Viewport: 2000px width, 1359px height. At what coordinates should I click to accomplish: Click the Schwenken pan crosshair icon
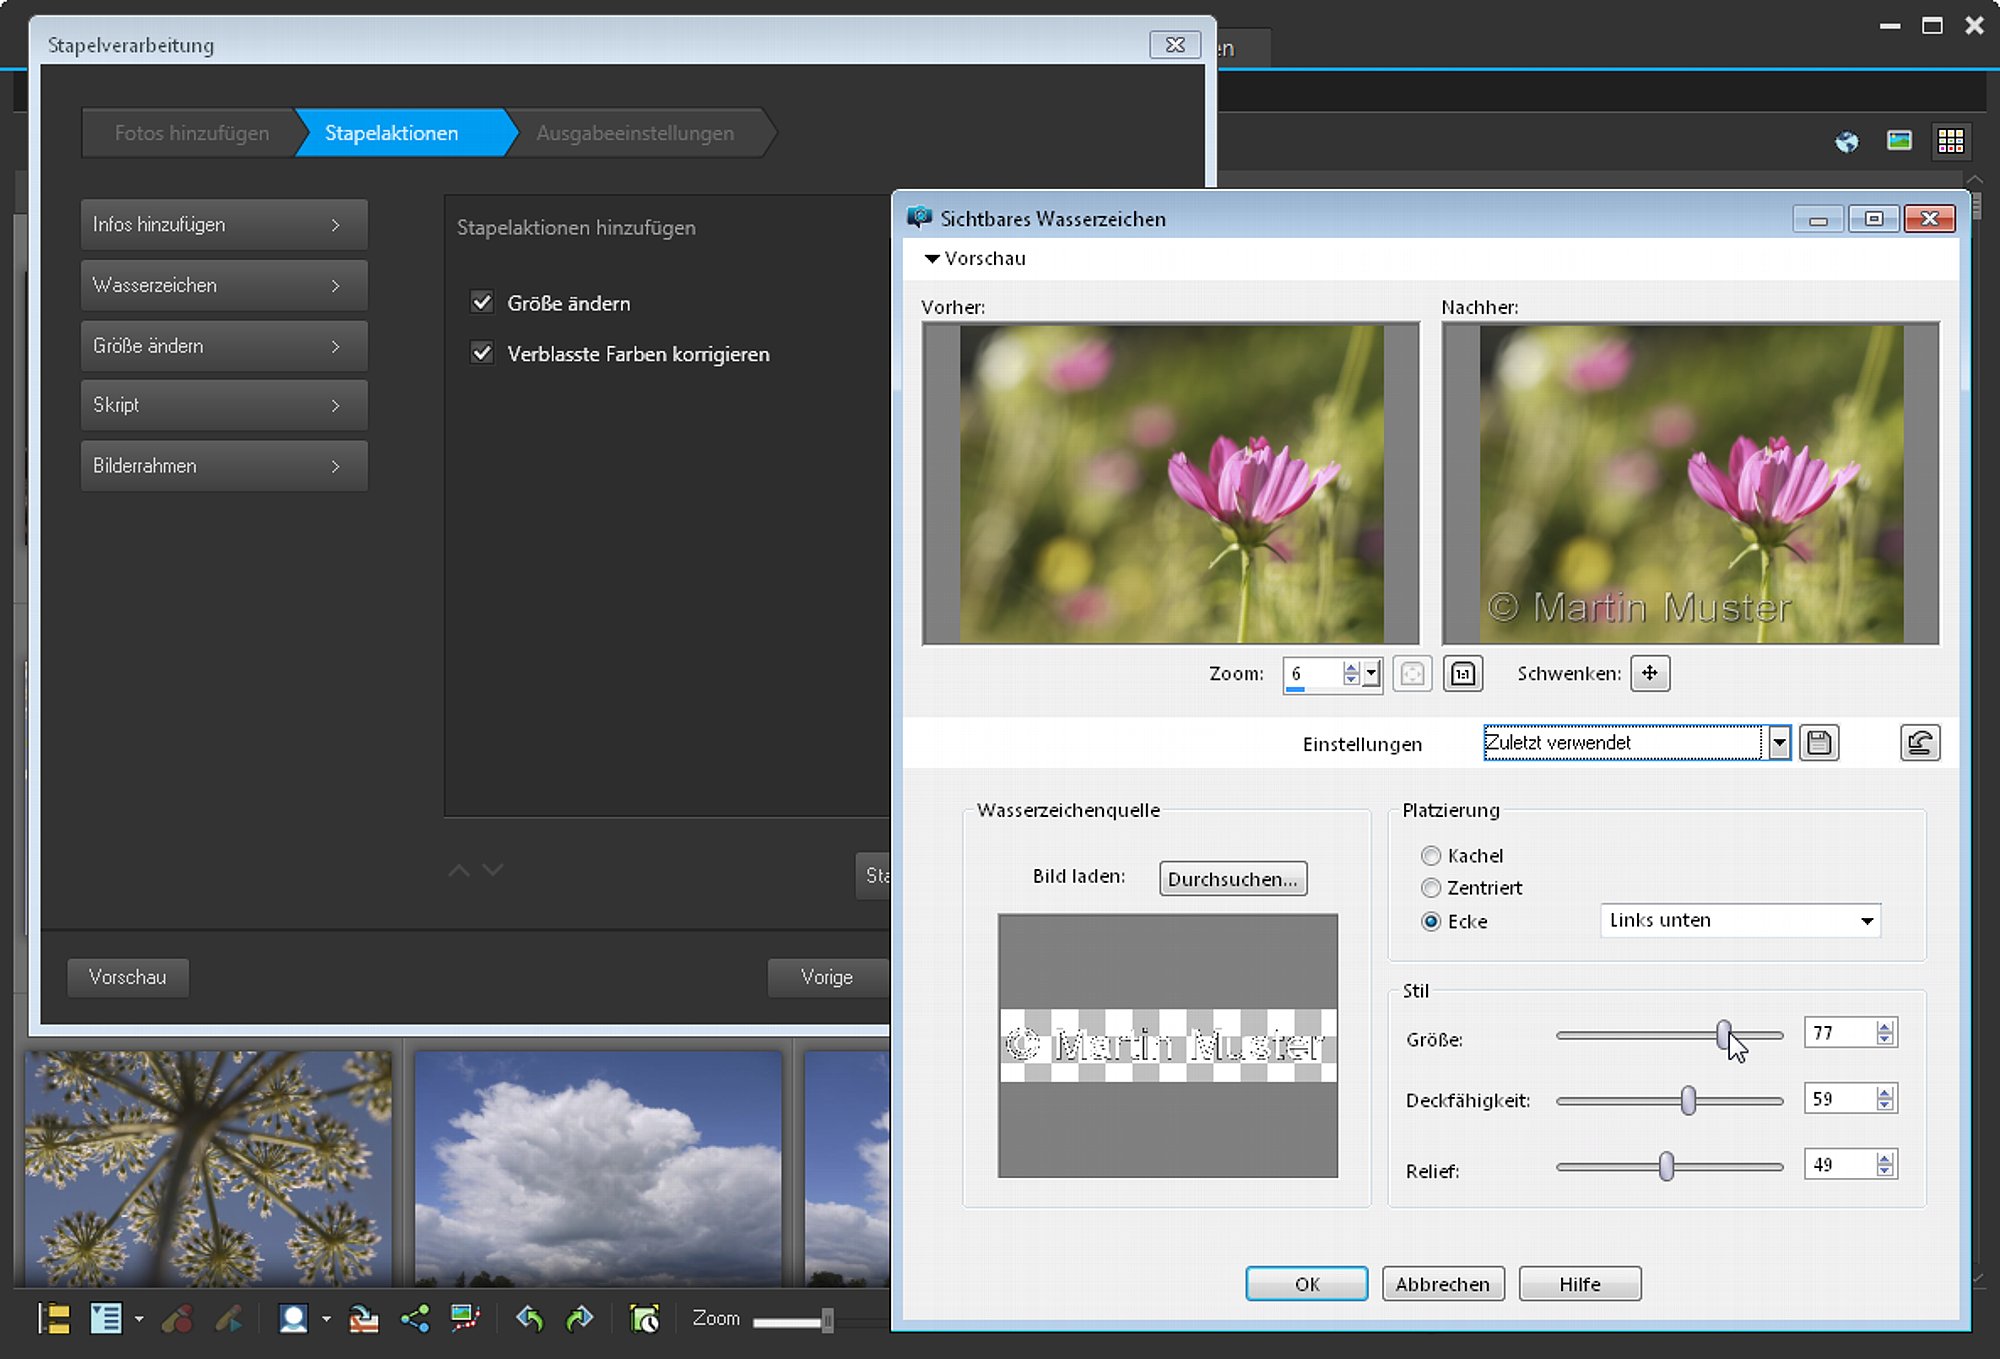coord(1650,673)
